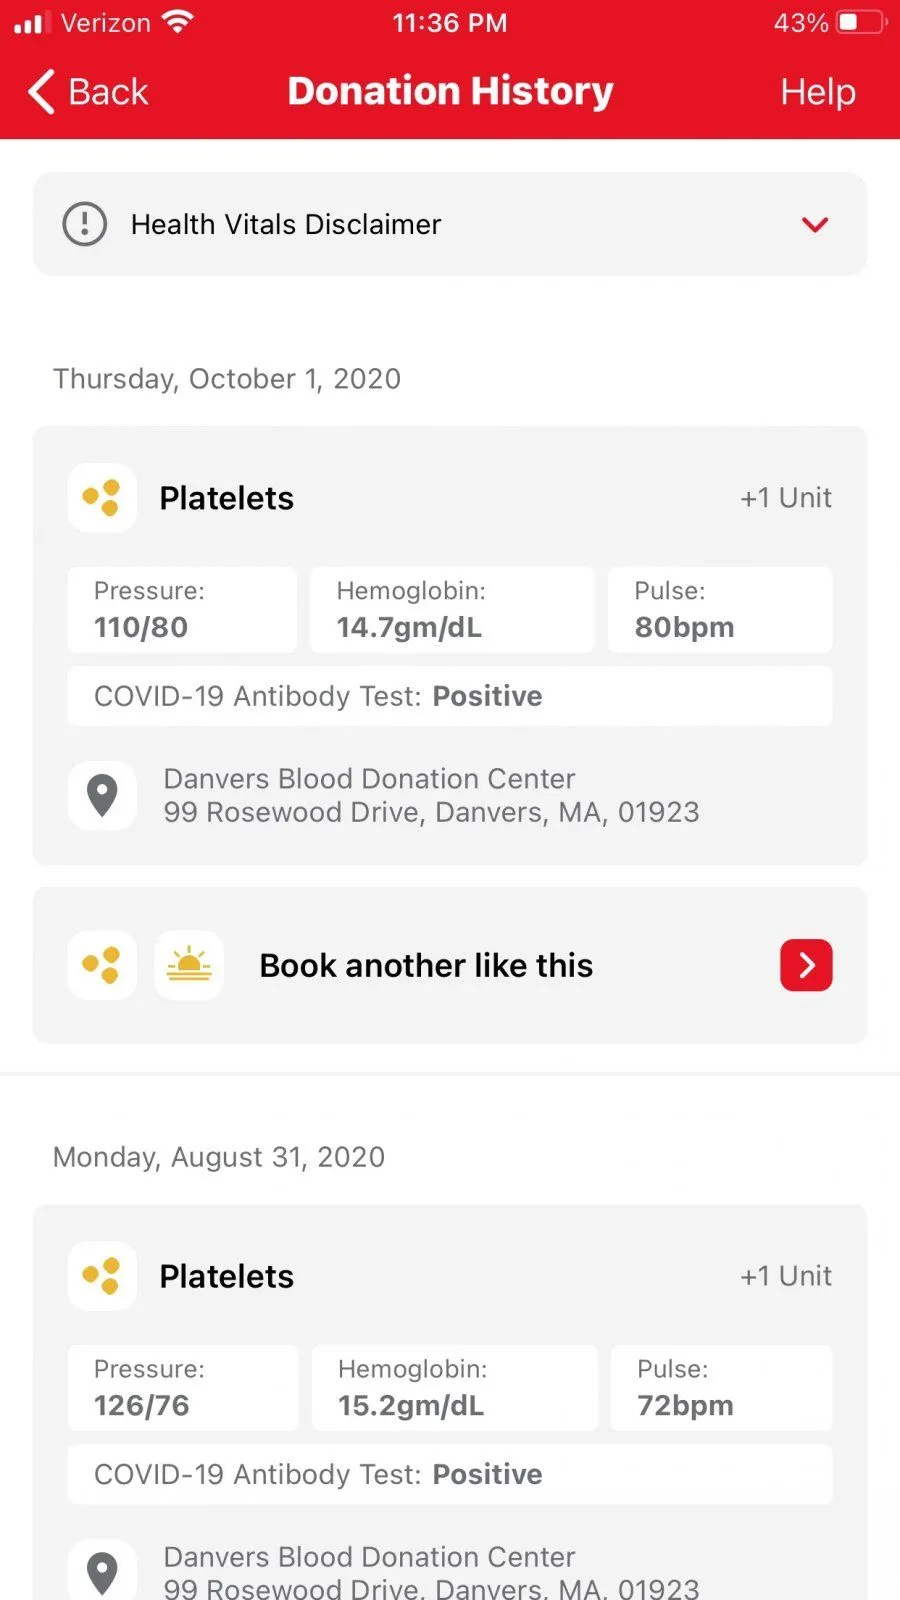900x1600 pixels.
Task: Tap location pin for August 31 donation
Action: [x=102, y=1572]
